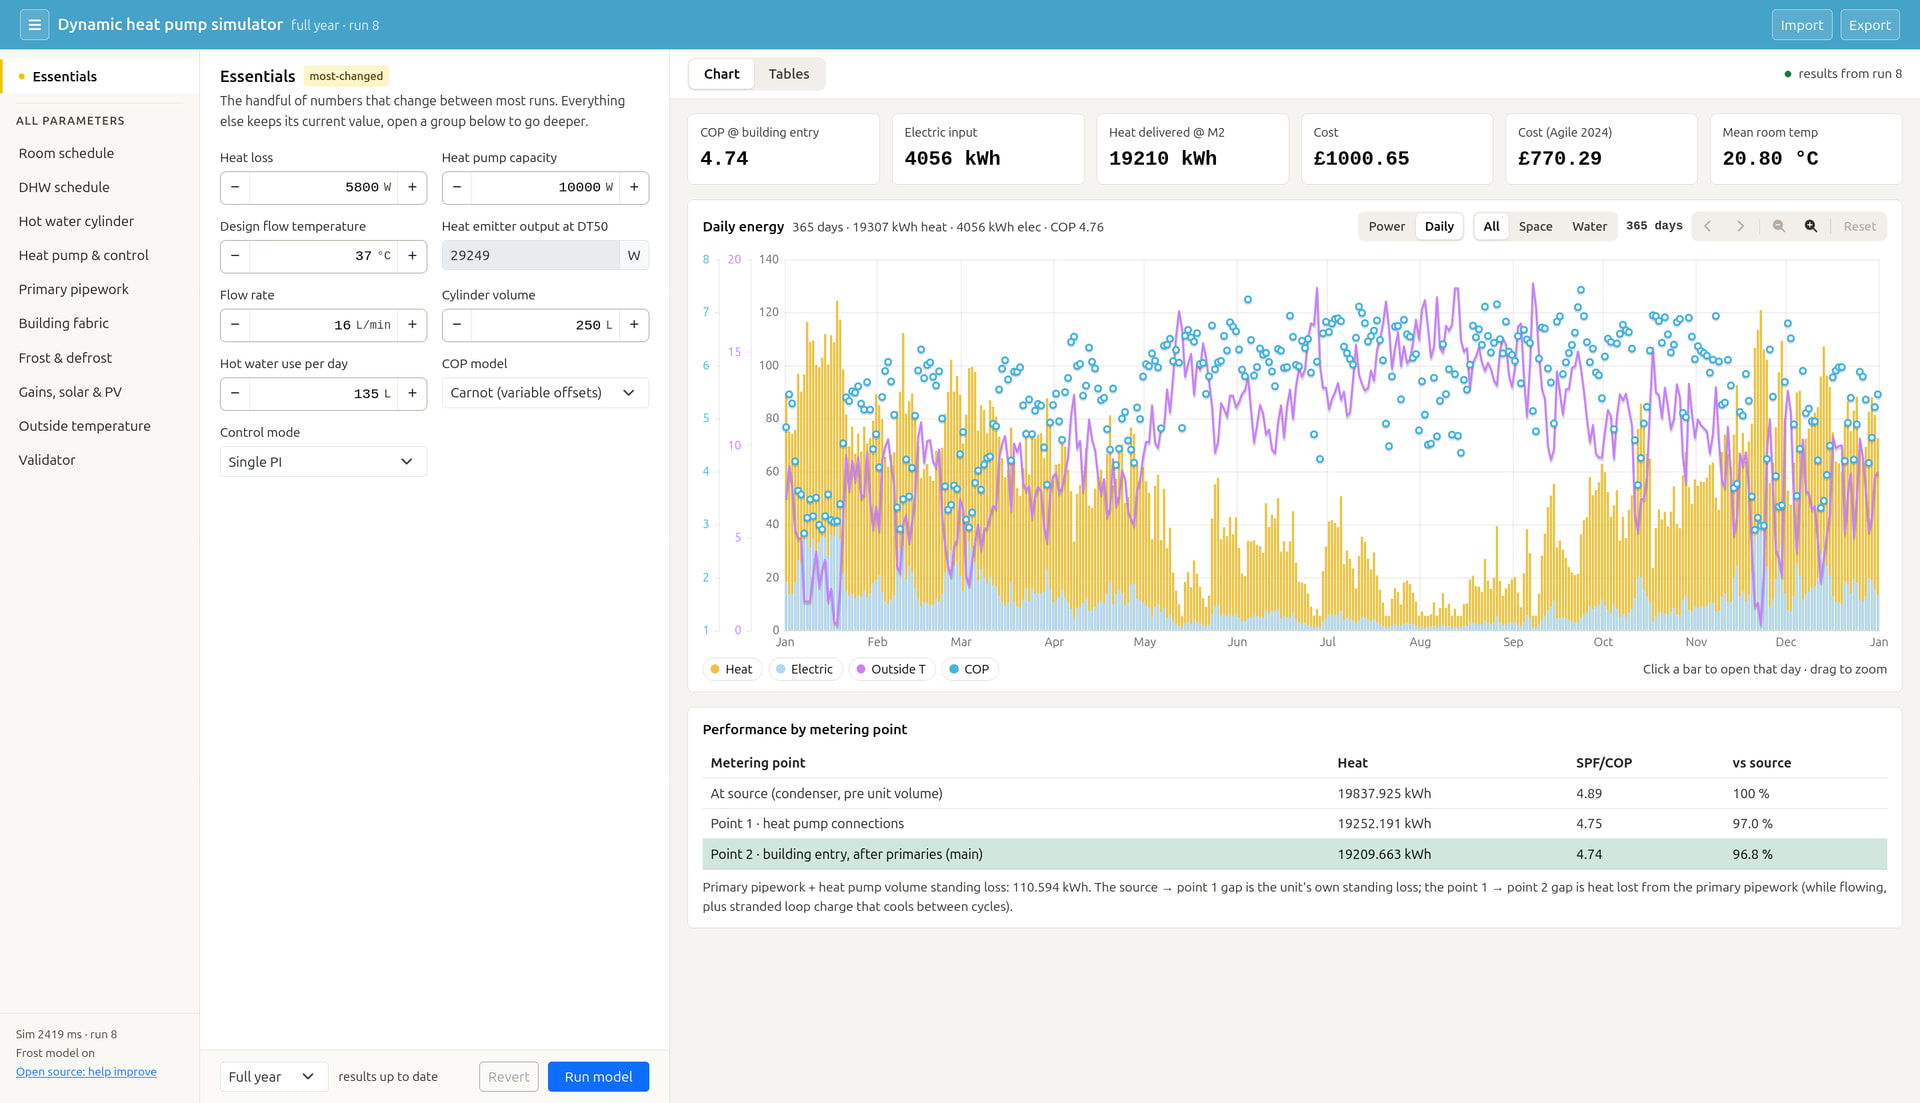This screenshot has height=1103, width=1920.
Task: Select the Power chart view
Action: (1386, 227)
